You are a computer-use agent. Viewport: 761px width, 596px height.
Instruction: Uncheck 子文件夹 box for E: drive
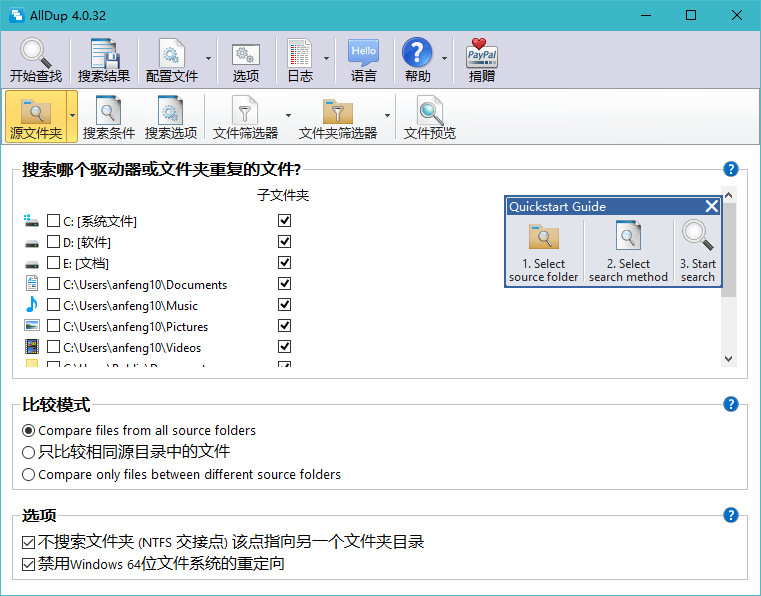(x=284, y=263)
